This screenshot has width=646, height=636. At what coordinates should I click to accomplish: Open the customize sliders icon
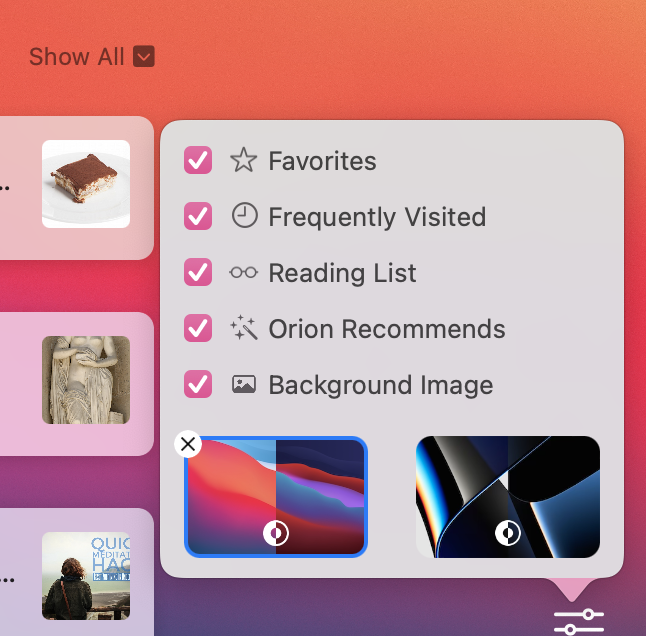tap(579, 622)
